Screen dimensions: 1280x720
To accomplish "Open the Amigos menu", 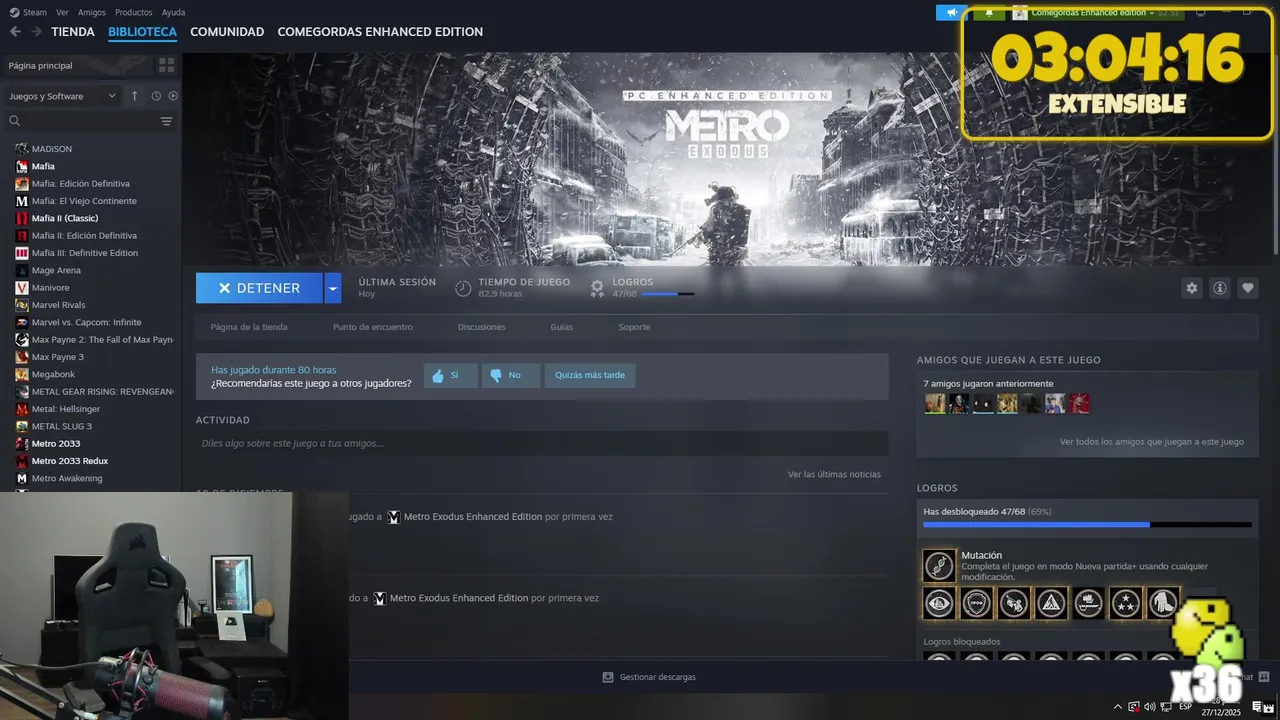I will (92, 12).
